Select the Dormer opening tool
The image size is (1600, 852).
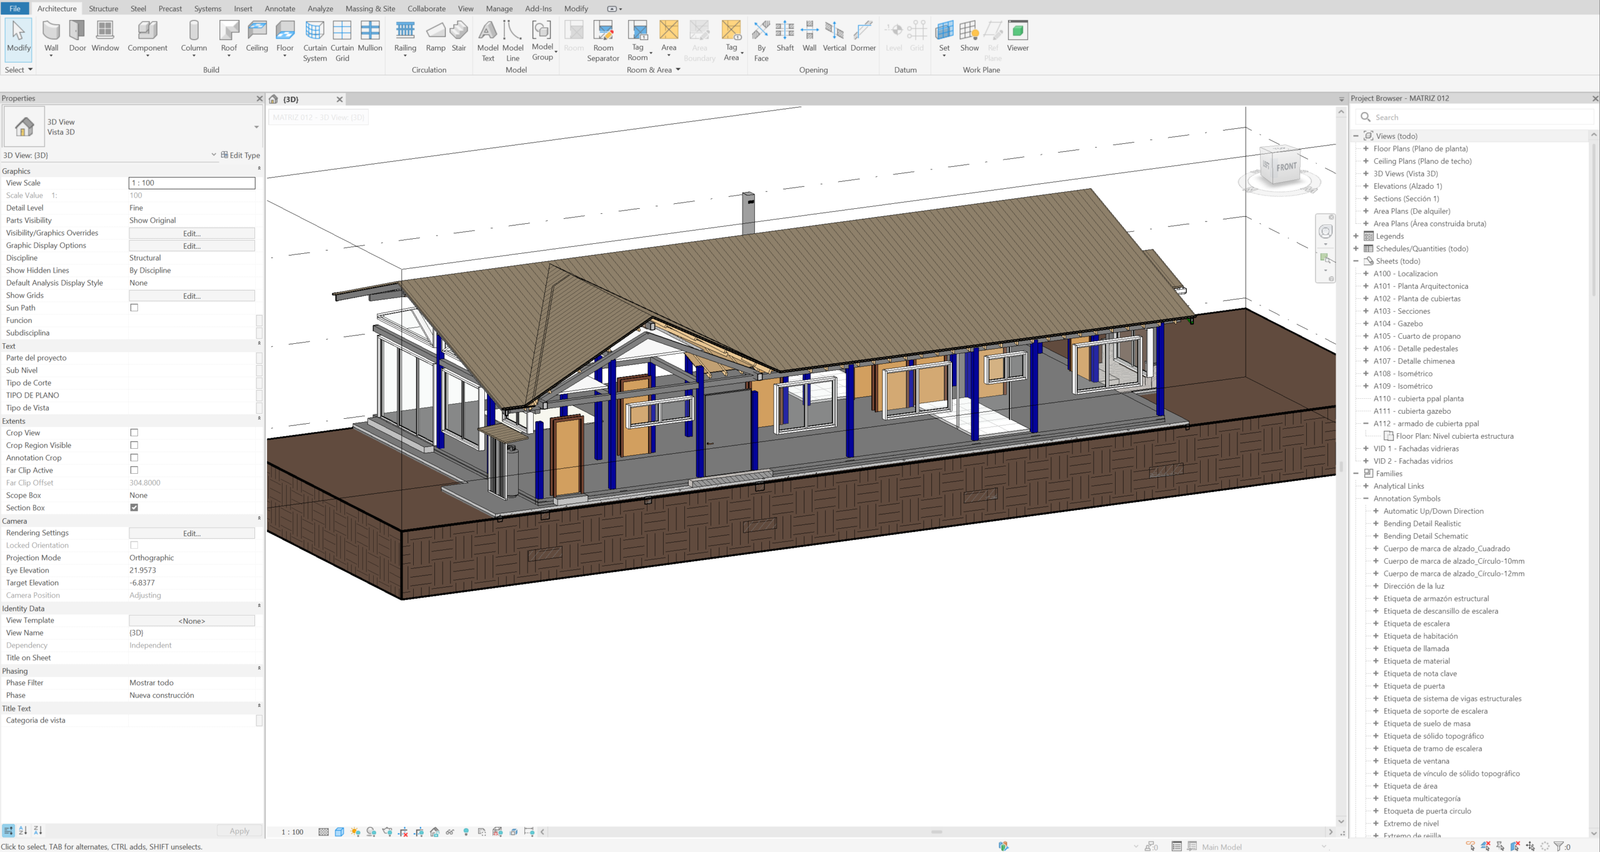point(863,36)
